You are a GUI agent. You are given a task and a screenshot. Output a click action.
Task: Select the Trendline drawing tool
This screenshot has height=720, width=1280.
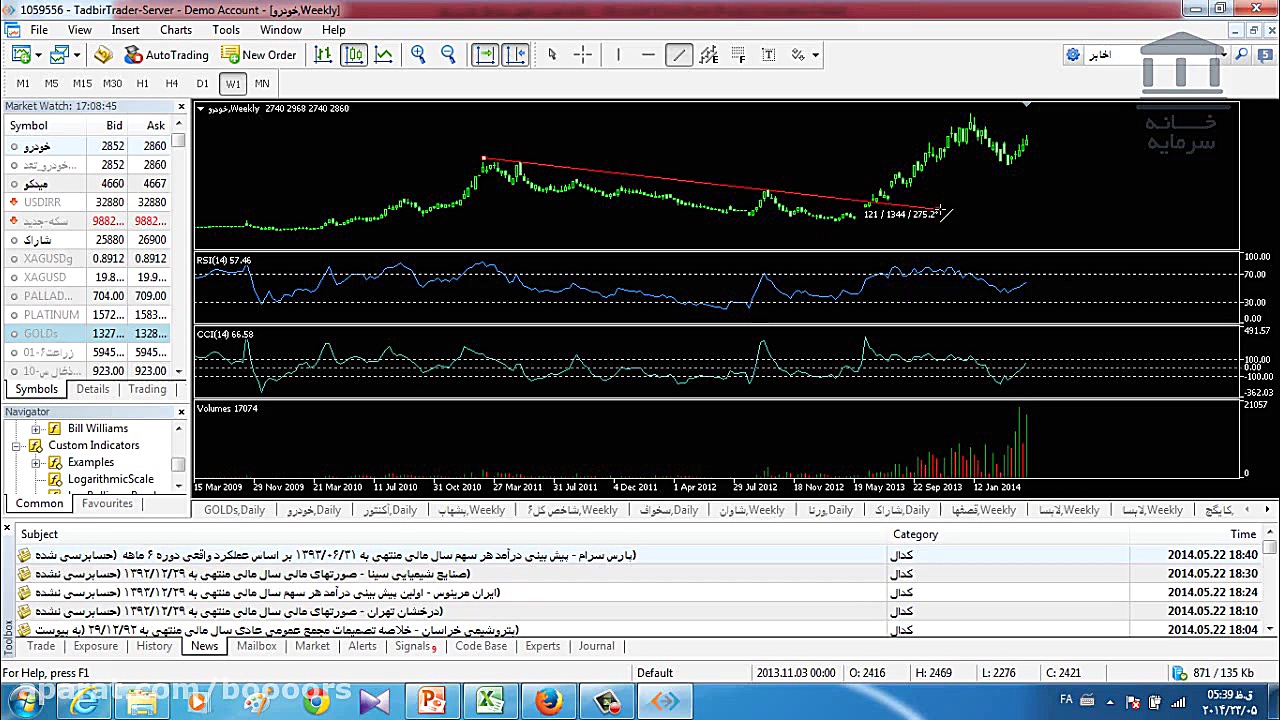tap(679, 55)
